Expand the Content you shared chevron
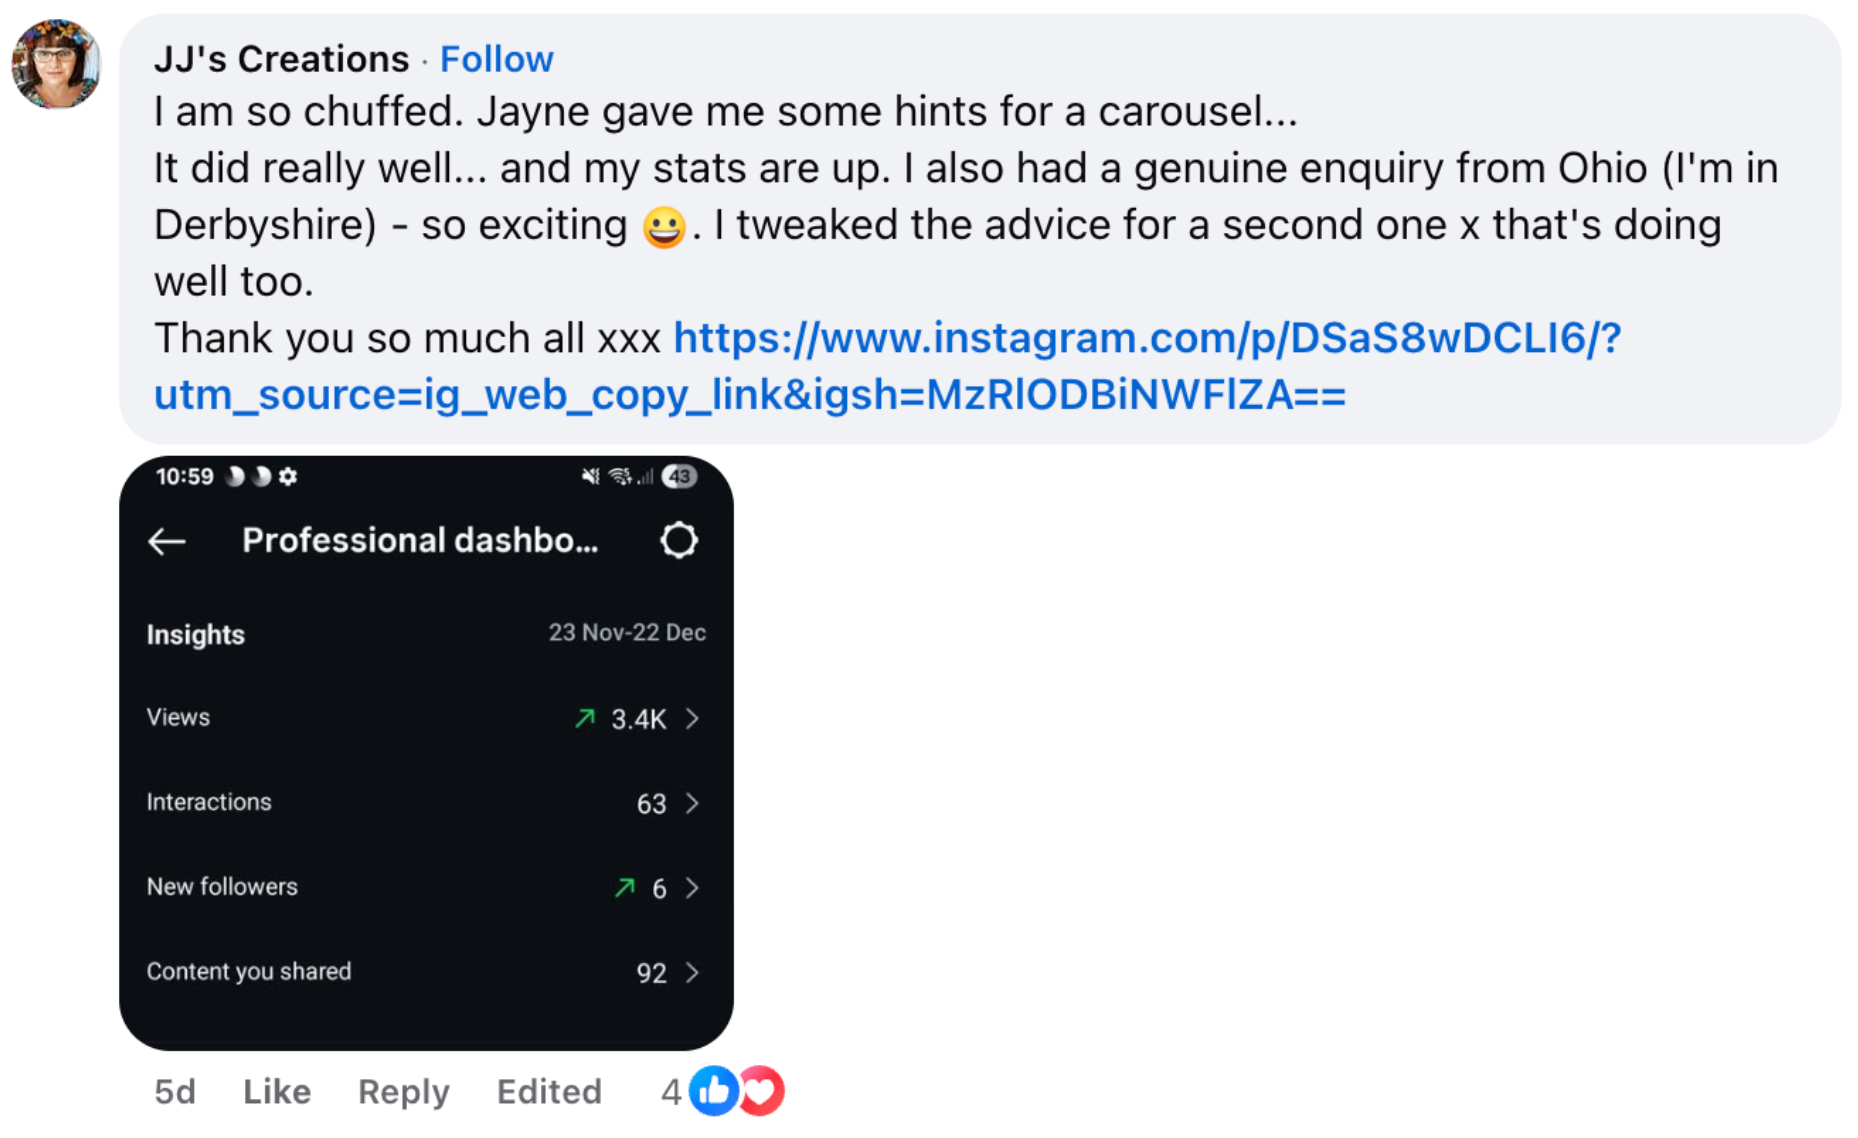The image size is (1858, 1138). pyautogui.click(x=692, y=973)
